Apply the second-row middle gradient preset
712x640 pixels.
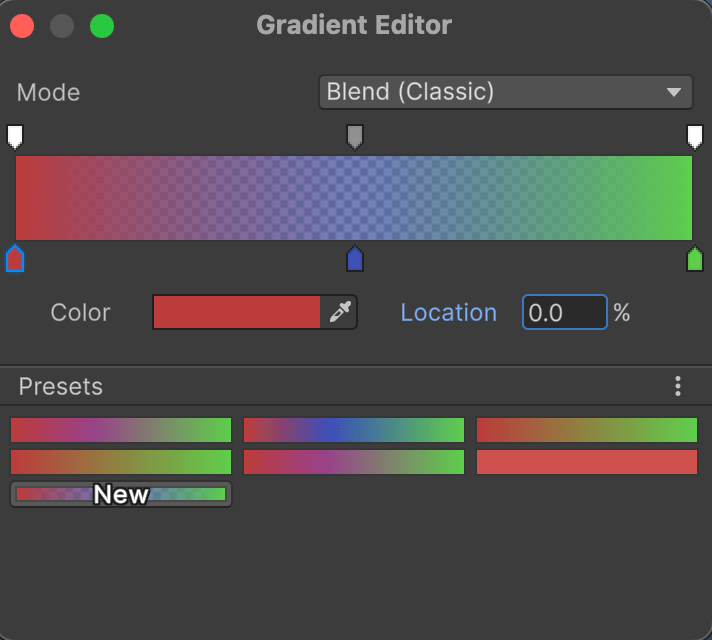click(354, 462)
